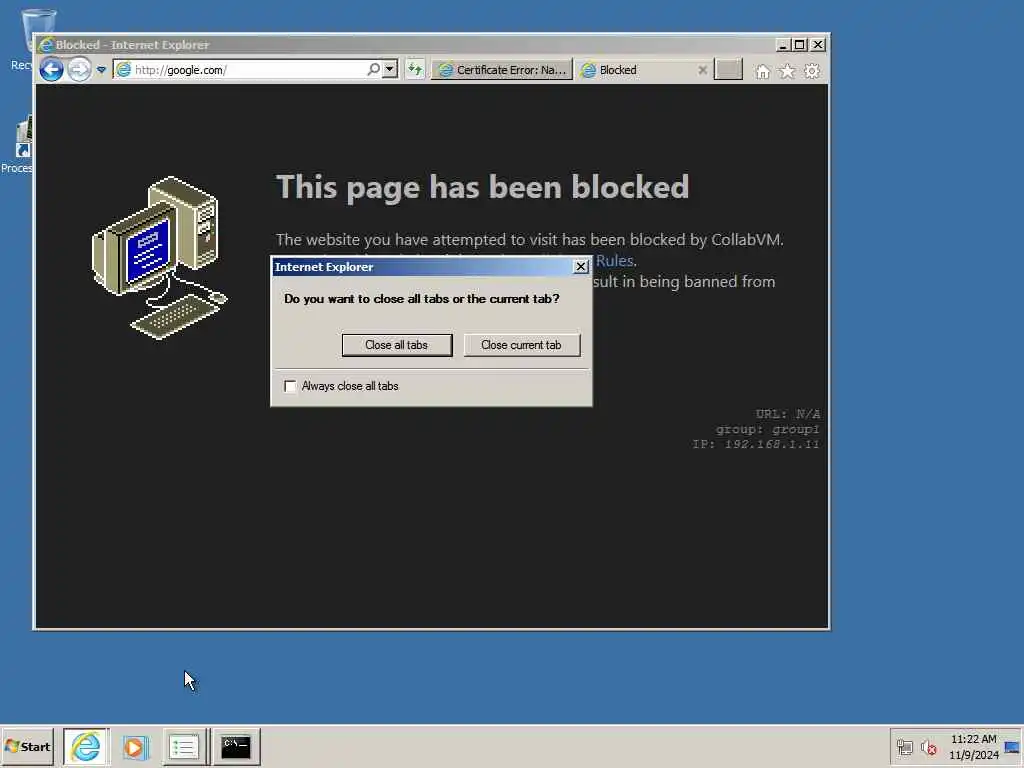
Task: Click the muted volume tray icon
Action: point(928,747)
